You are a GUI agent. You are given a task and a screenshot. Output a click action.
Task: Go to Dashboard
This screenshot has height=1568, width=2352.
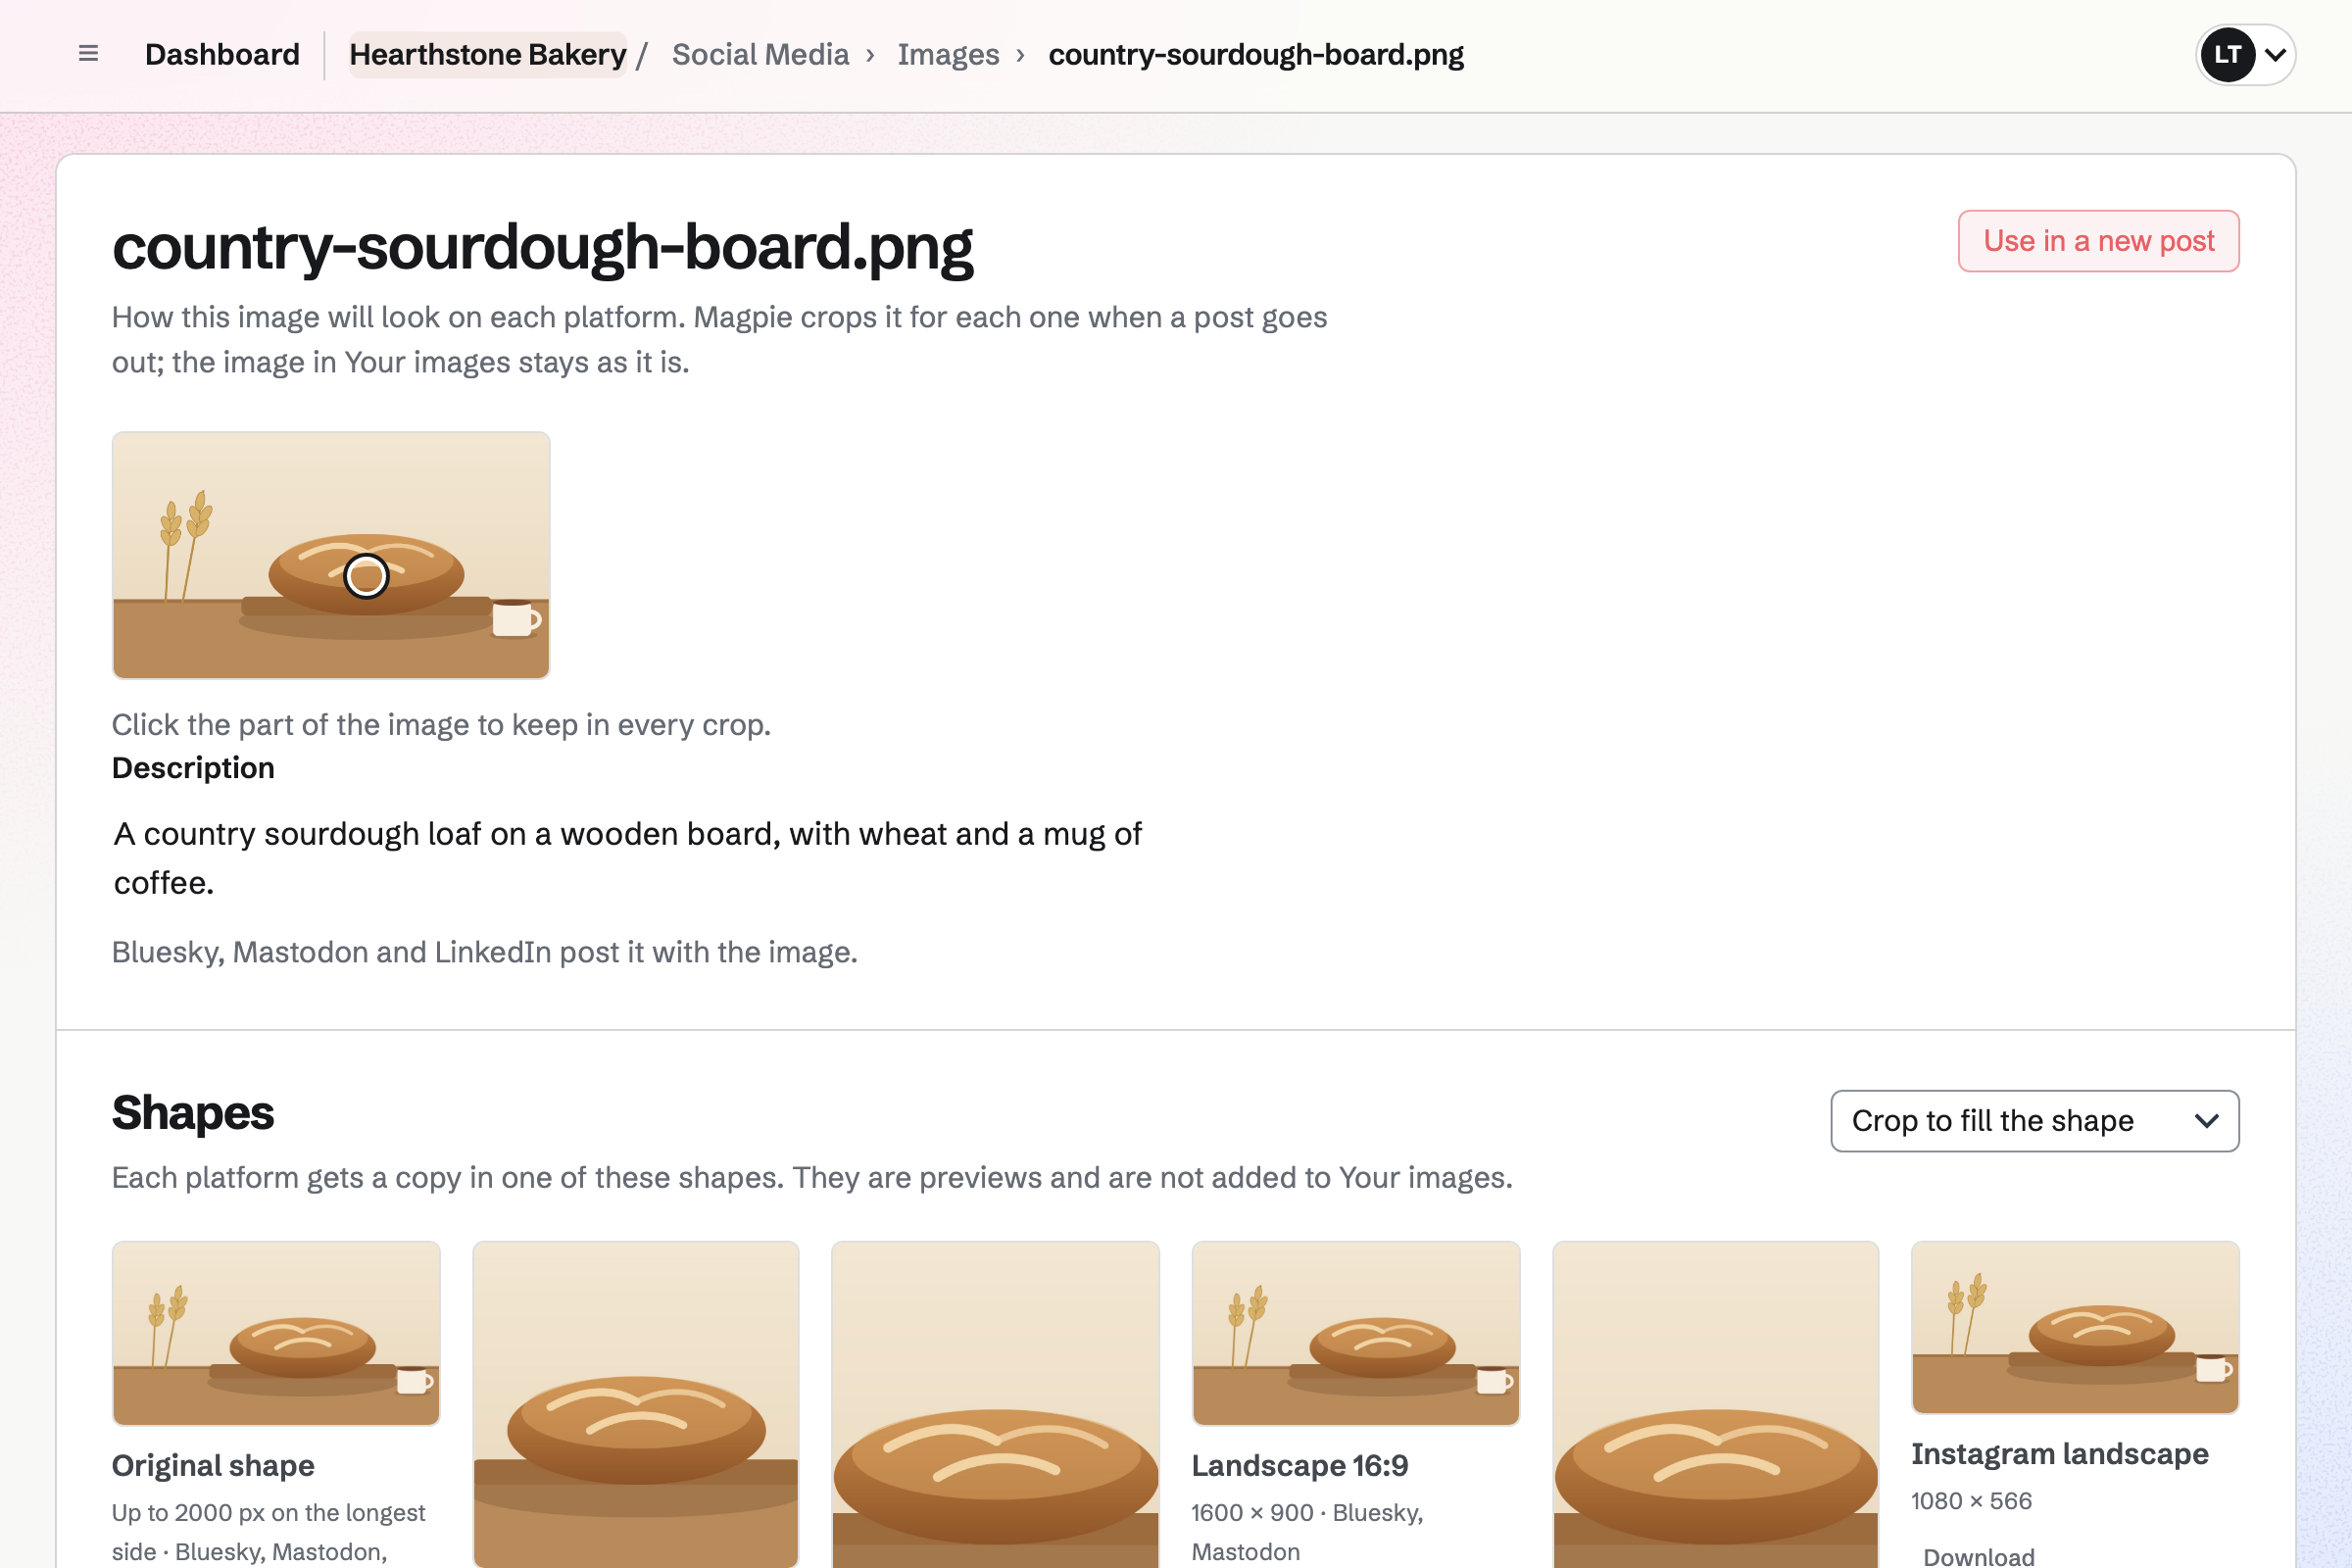click(222, 54)
